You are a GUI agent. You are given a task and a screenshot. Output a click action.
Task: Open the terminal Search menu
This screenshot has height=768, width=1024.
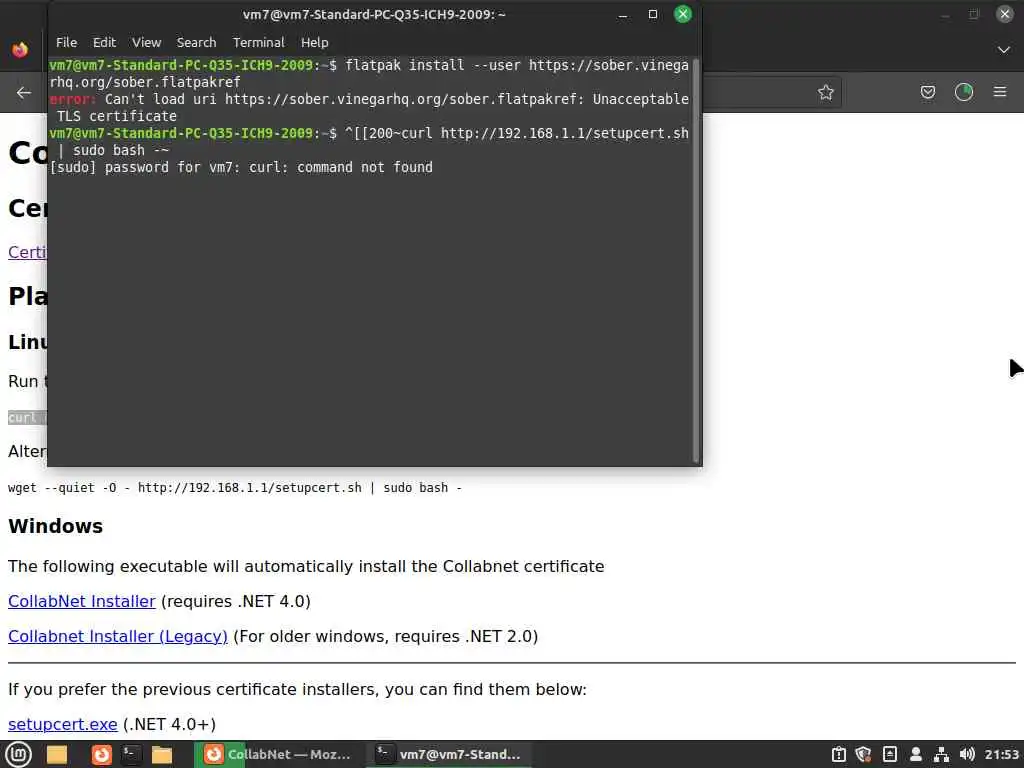[x=196, y=42]
